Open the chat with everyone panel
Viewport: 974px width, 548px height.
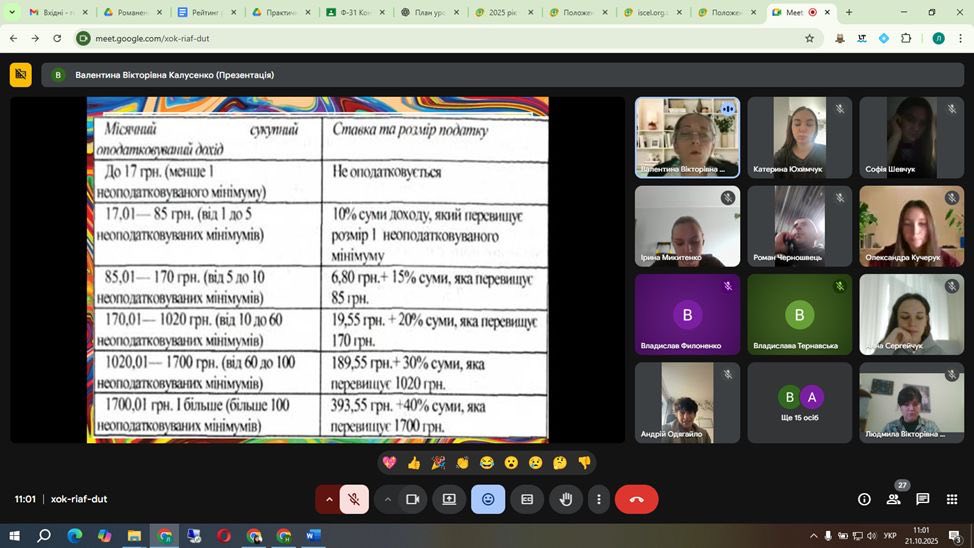click(x=922, y=499)
